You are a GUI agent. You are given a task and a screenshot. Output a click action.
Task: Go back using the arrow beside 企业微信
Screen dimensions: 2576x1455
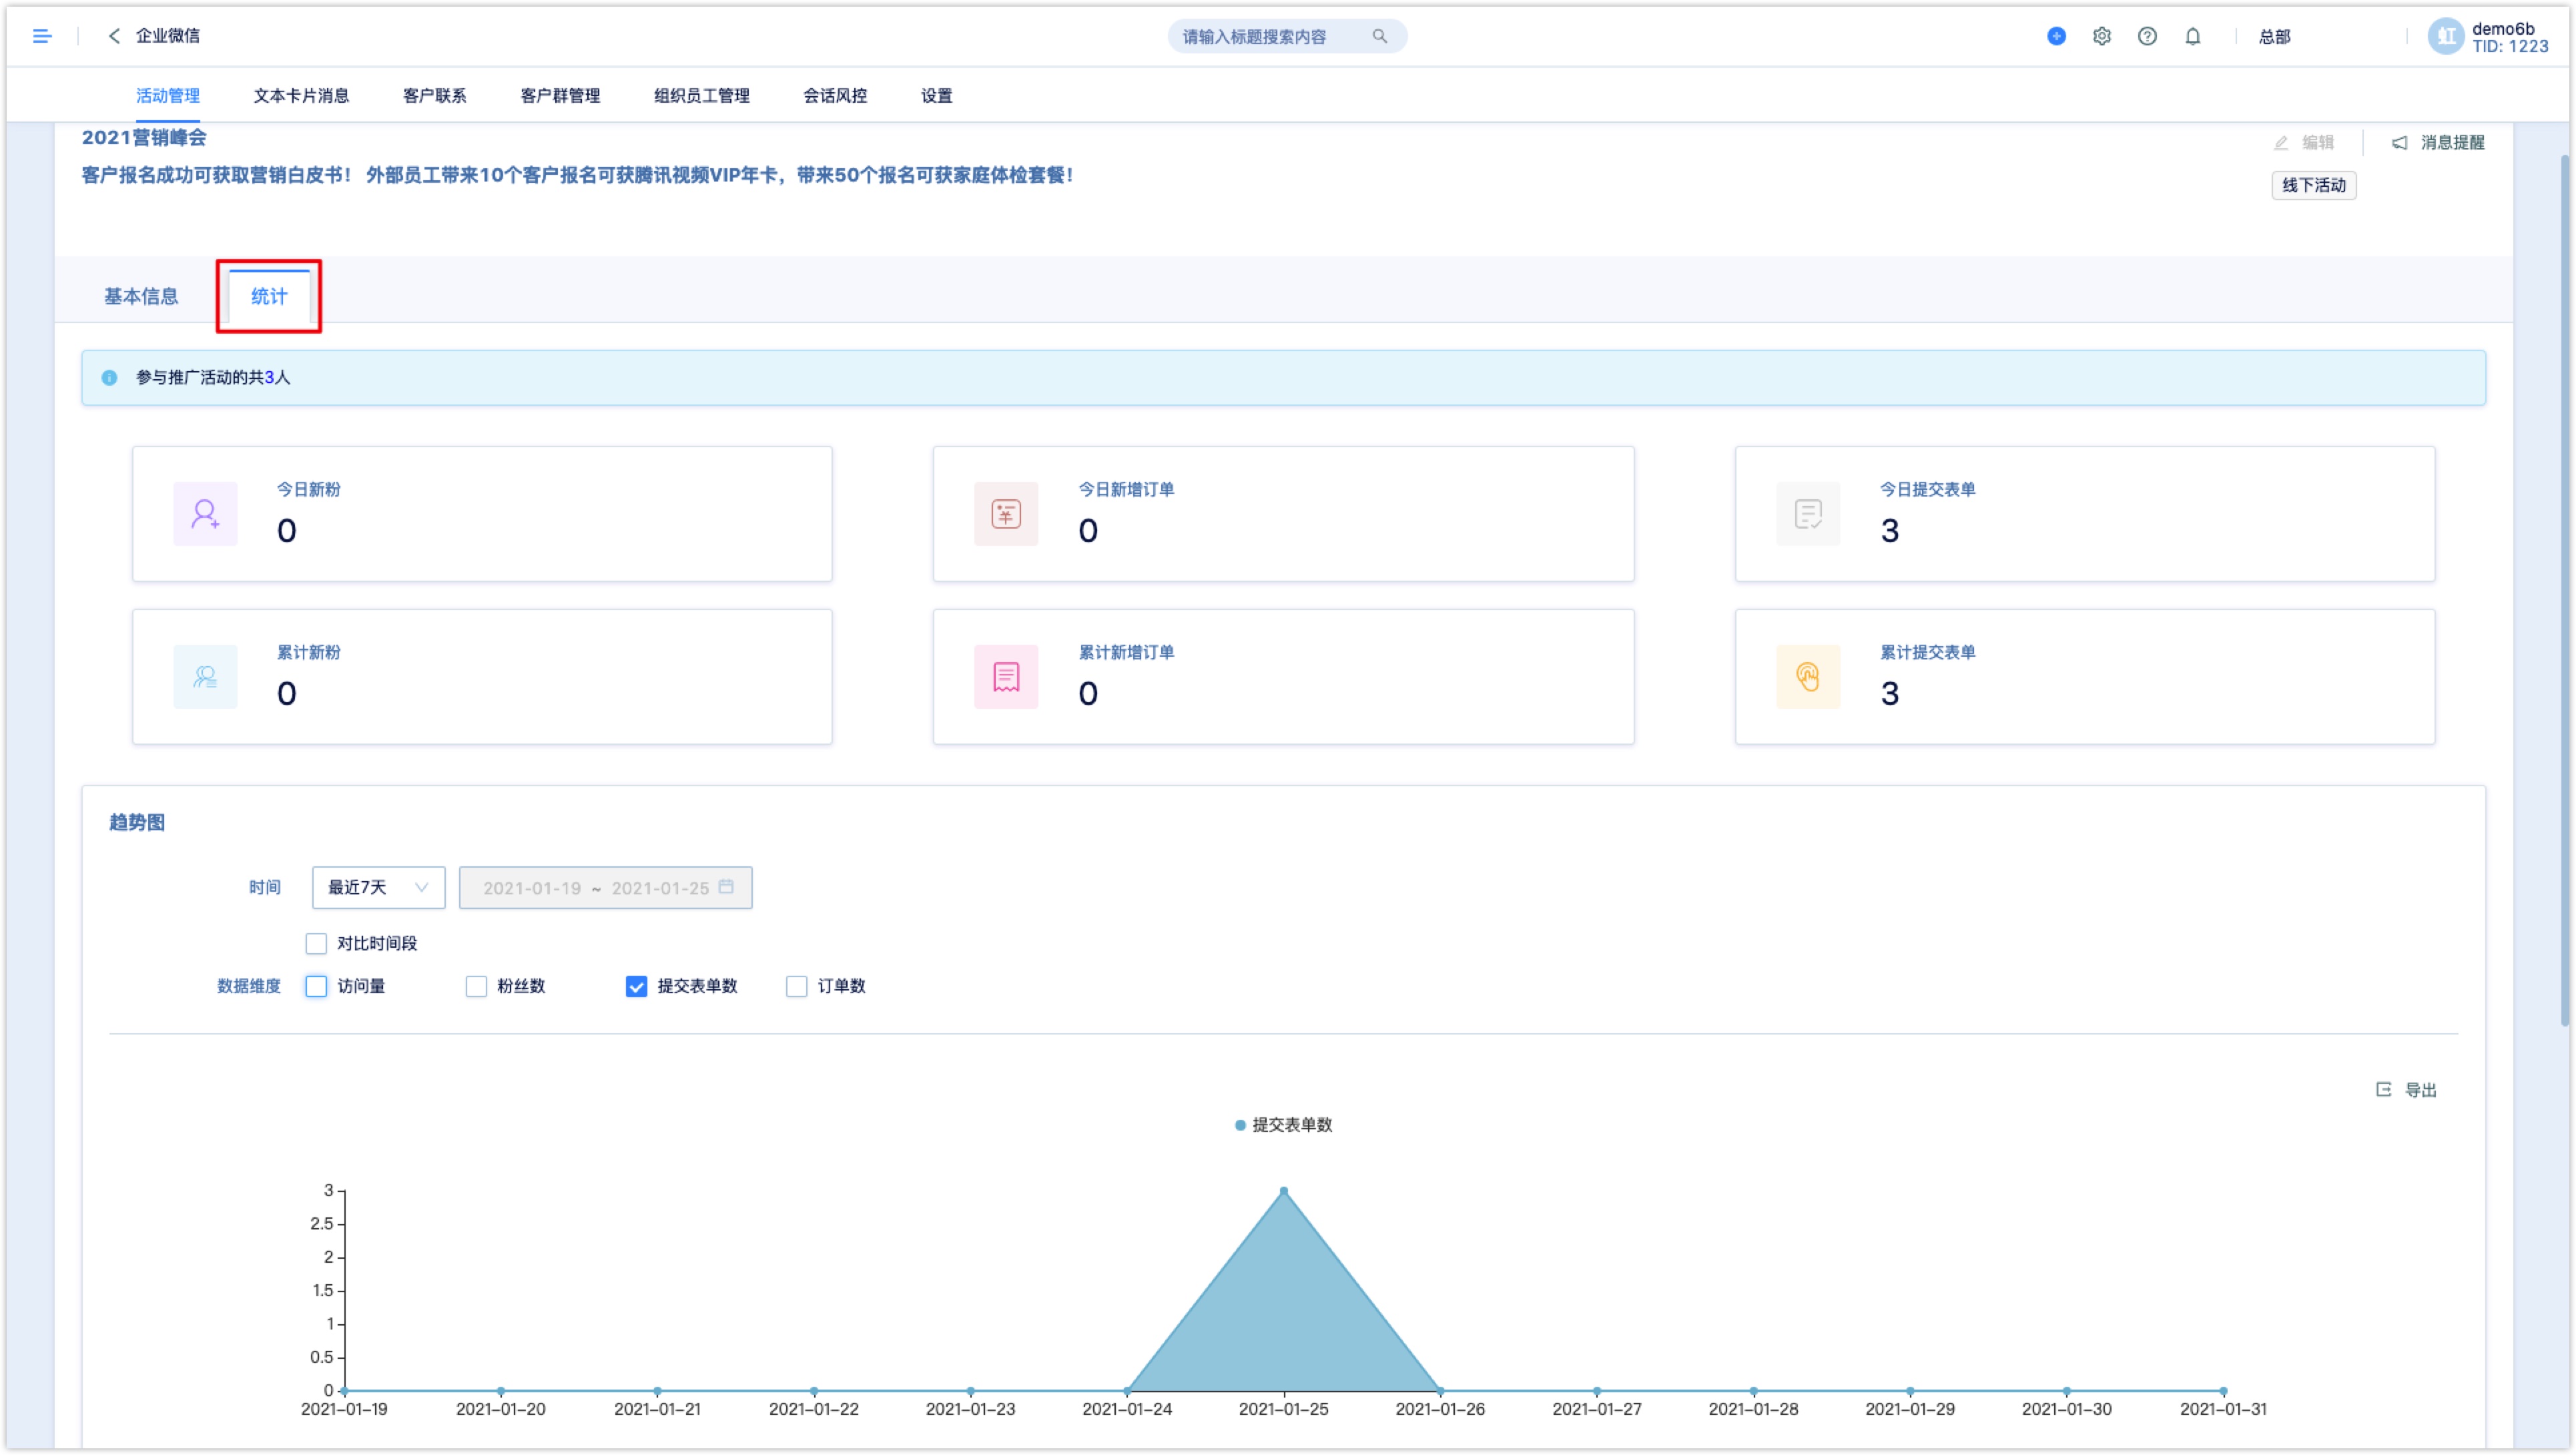point(114,36)
